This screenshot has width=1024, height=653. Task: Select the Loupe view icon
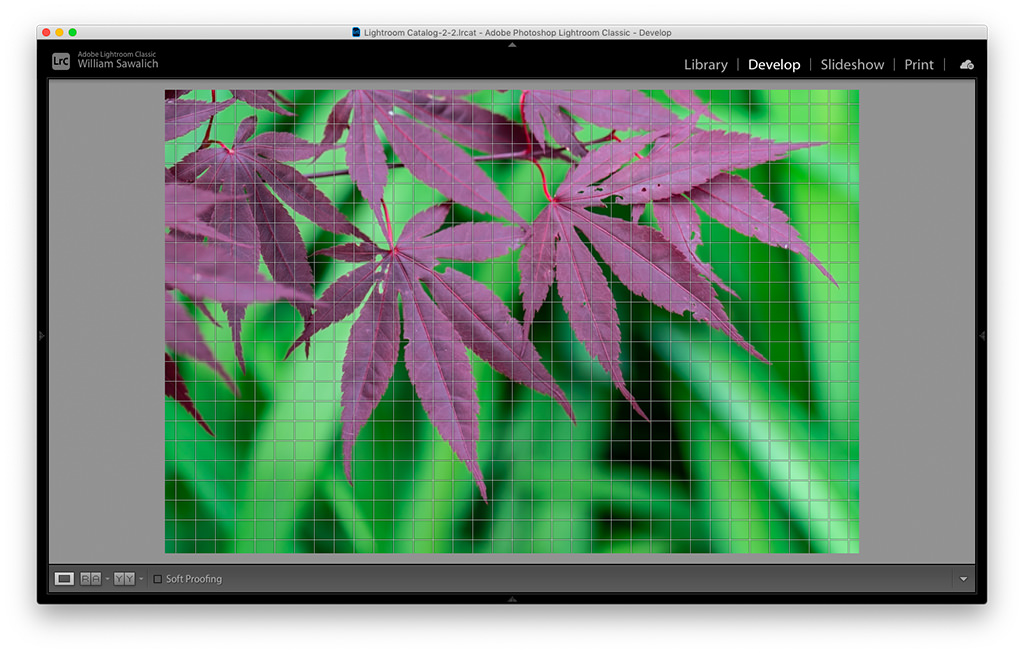pyautogui.click(x=64, y=579)
